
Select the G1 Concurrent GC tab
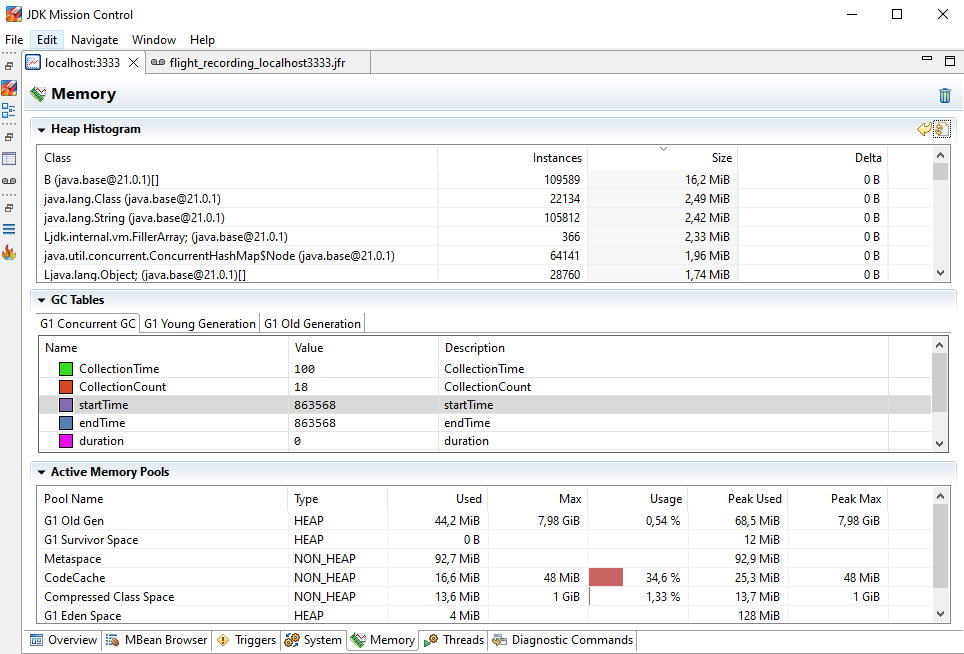coord(88,323)
